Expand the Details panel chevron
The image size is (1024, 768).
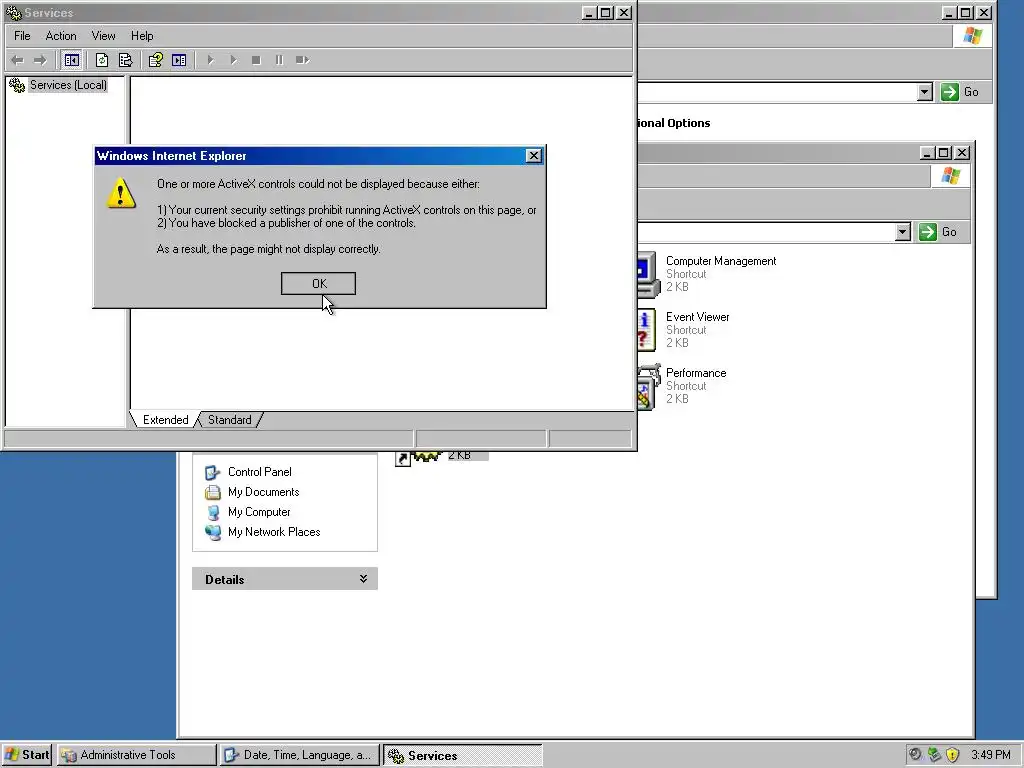pyautogui.click(x=363, y=579)
